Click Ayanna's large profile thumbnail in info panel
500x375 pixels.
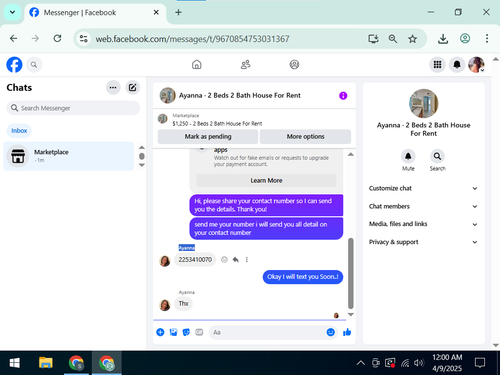click(423, 103)
